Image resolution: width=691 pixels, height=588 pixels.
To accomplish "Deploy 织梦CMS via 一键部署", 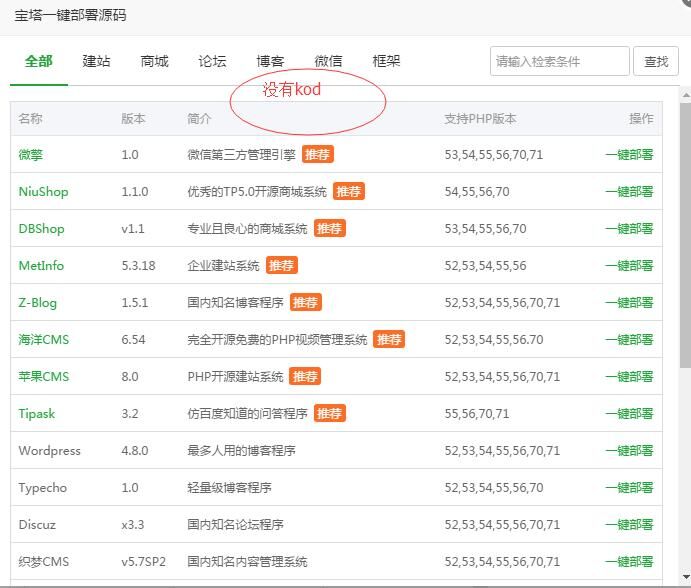I will tap(629, 562).
